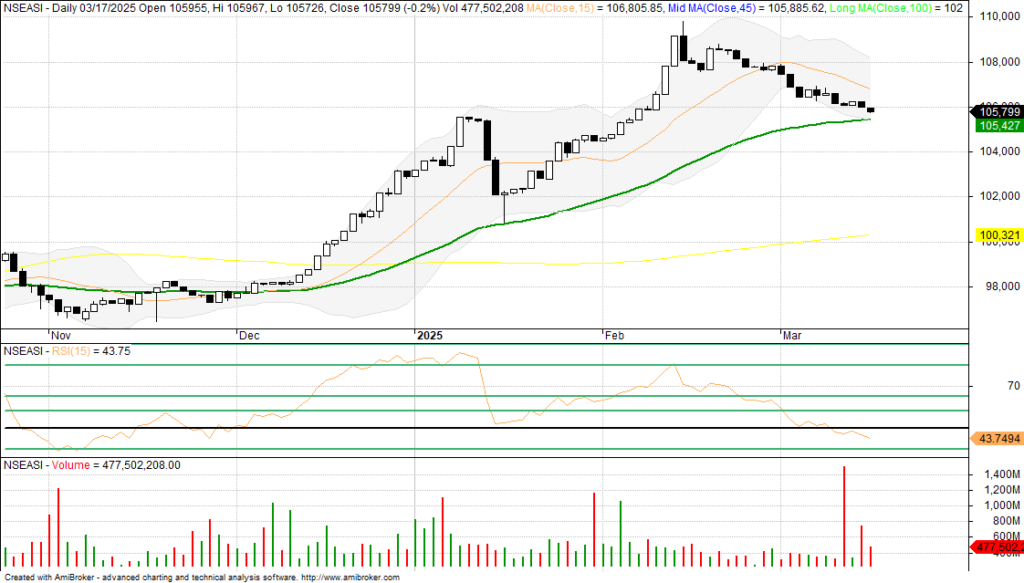Click the 110,000 price axis label
The height and width of the screenshot is (583, 1024).
click(x=997, y=17)
